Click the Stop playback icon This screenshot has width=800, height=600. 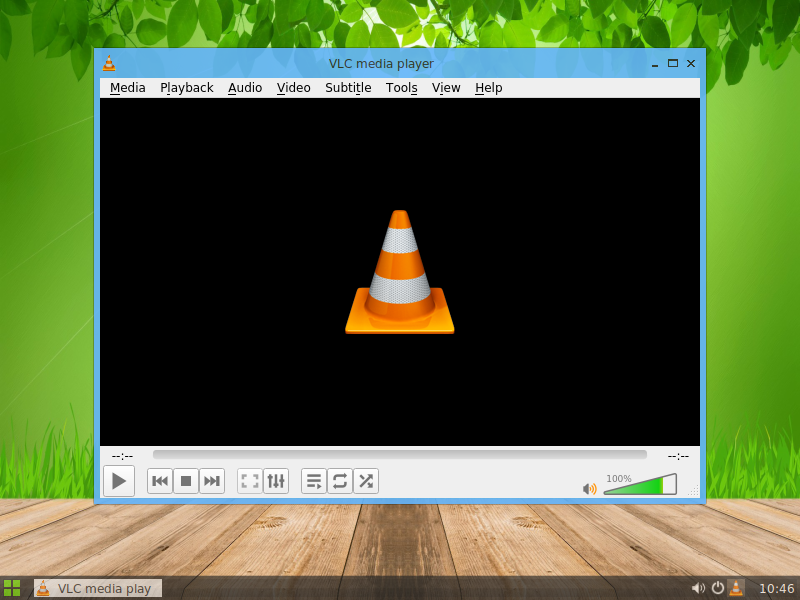[186, 481]
